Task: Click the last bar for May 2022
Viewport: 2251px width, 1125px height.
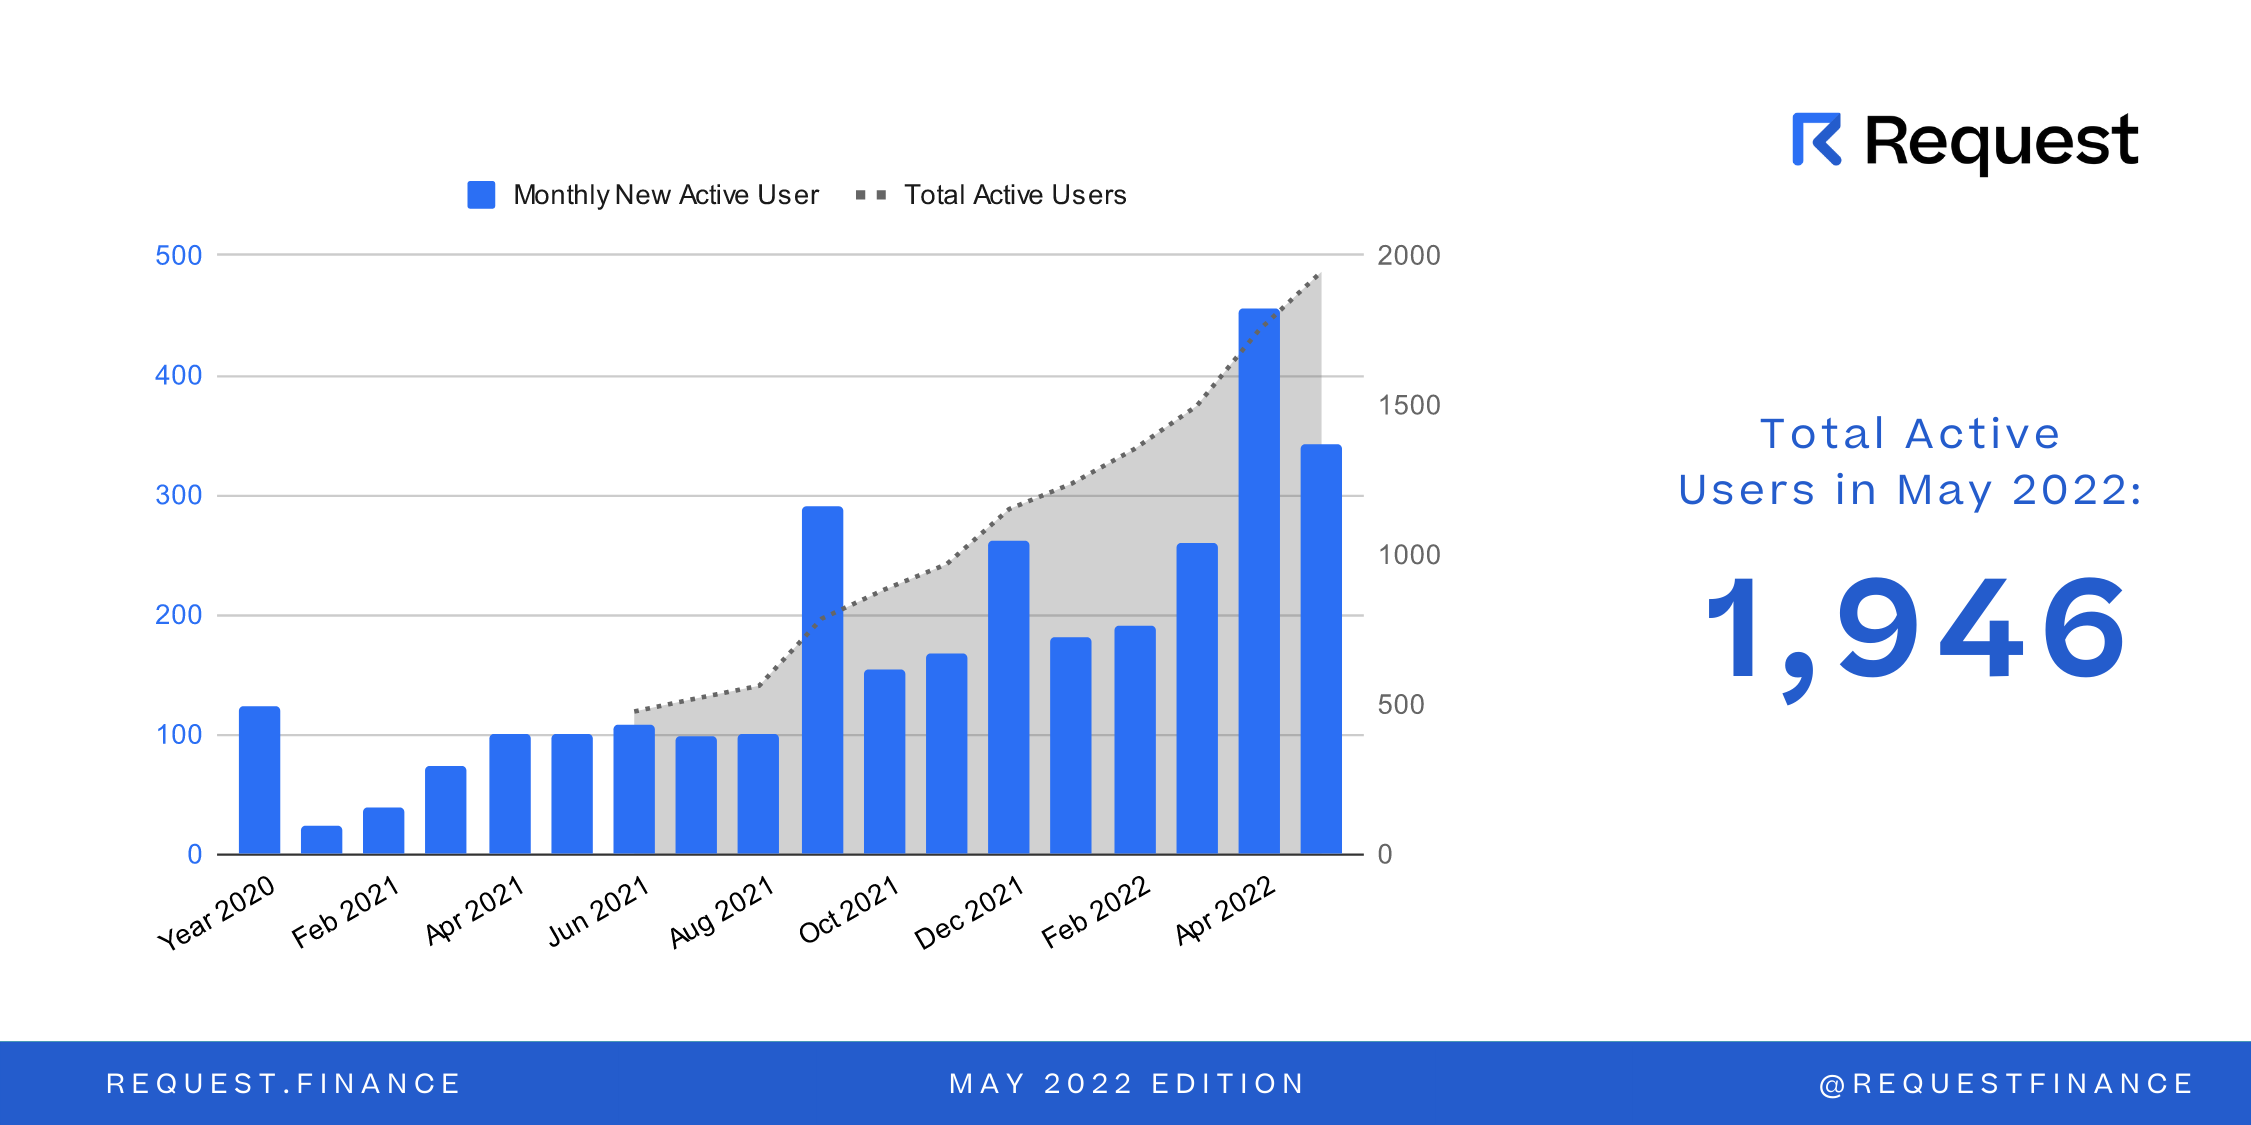Action: click(x=1321, y=650)
